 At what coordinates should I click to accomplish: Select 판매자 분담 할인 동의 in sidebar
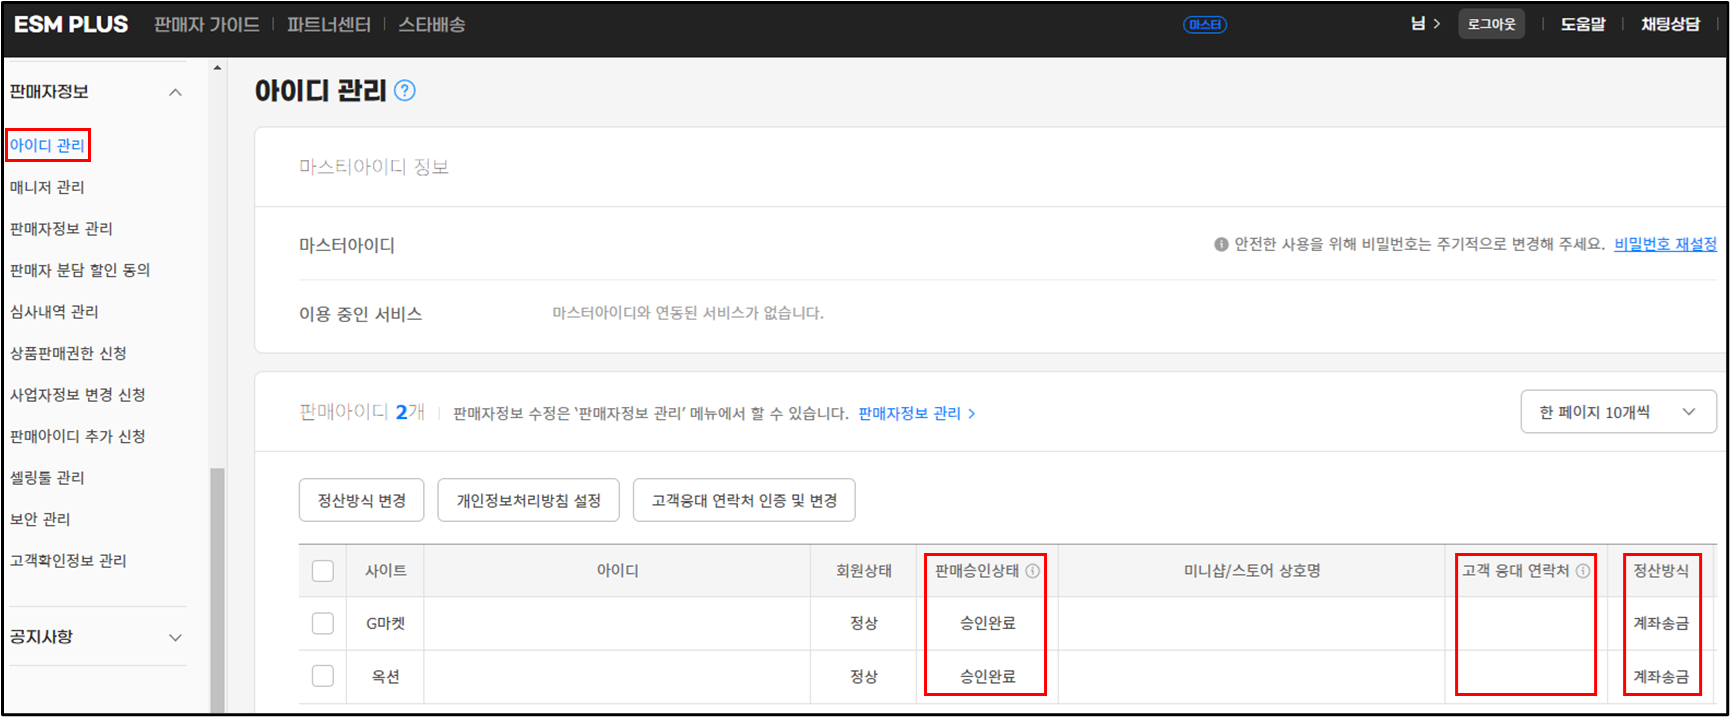[80, 270]
